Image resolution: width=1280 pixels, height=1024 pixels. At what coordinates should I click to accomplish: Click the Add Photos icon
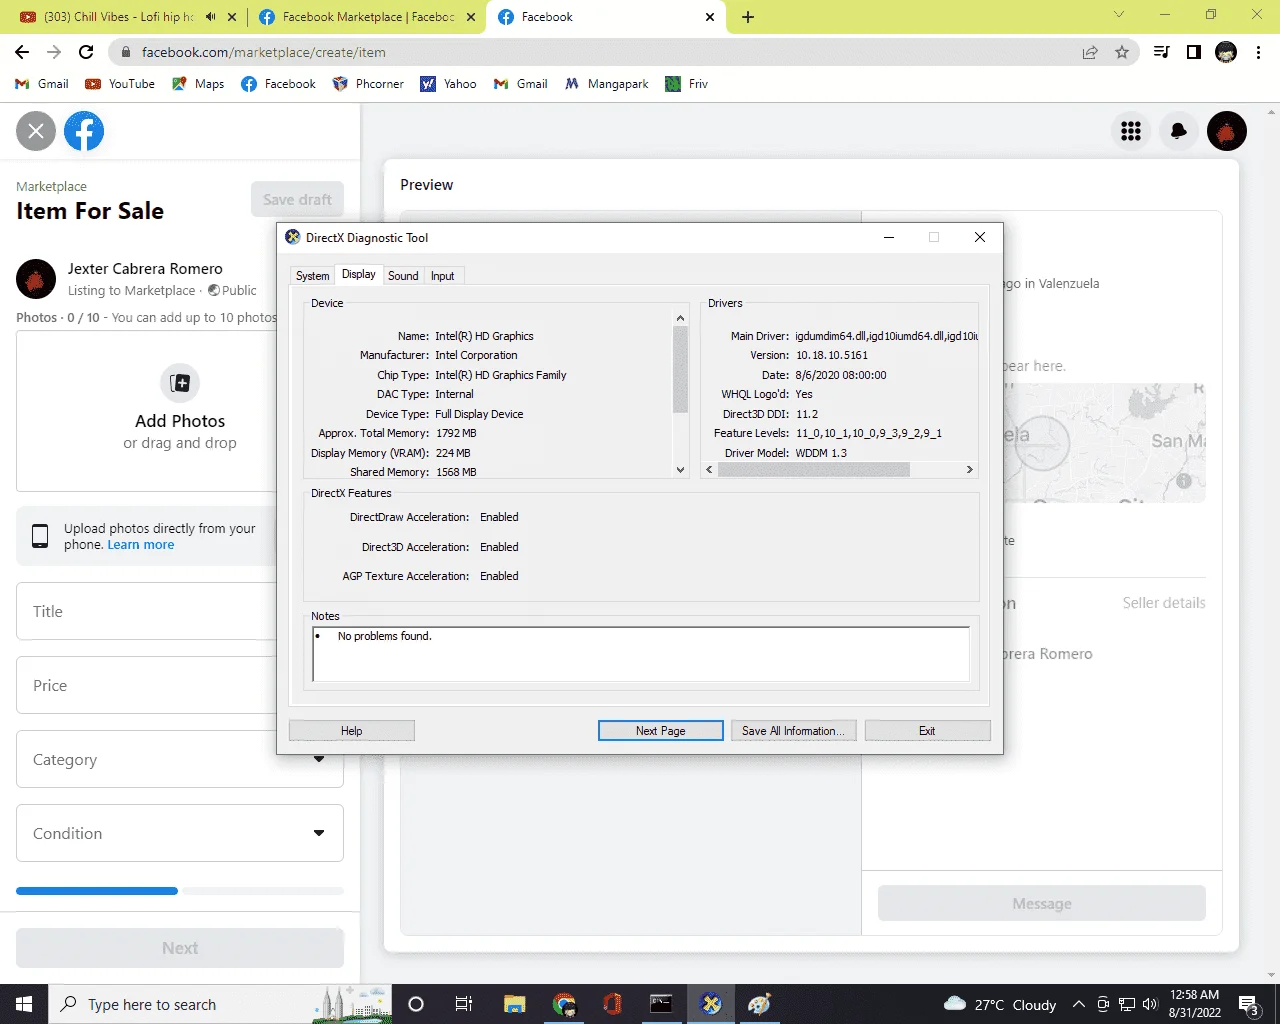pos(180,383)
